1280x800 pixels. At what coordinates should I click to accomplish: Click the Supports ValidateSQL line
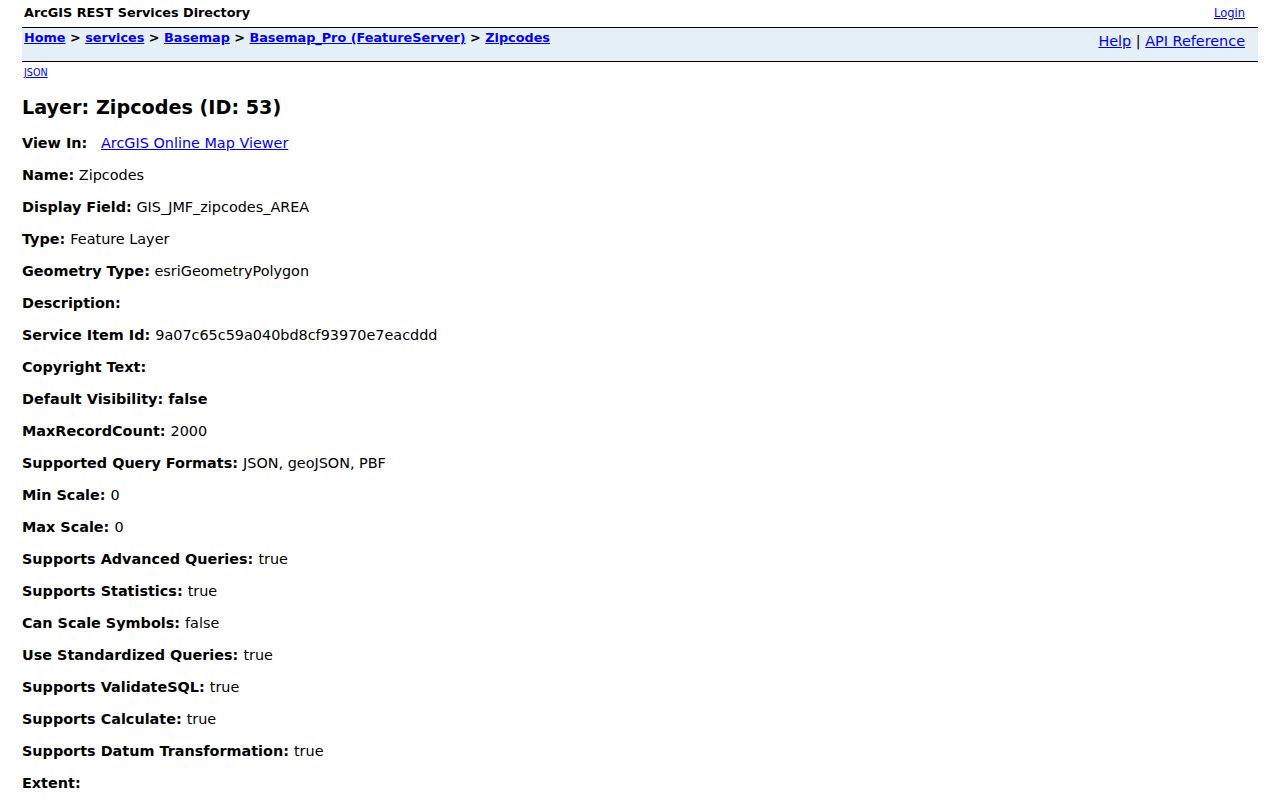(131, 687)
